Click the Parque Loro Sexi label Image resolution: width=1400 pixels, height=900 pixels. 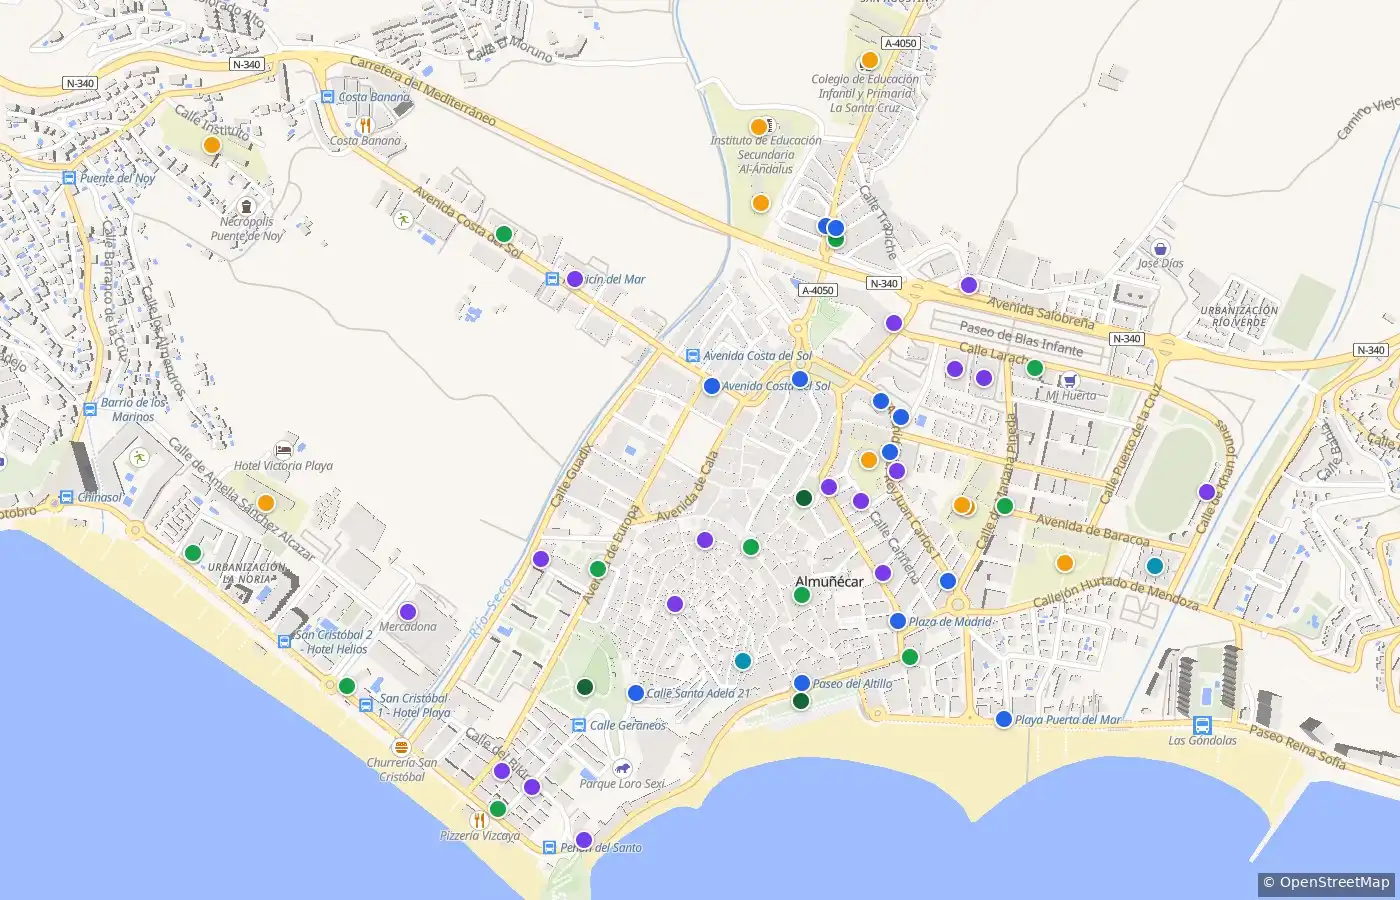click(x=622, y=784)
